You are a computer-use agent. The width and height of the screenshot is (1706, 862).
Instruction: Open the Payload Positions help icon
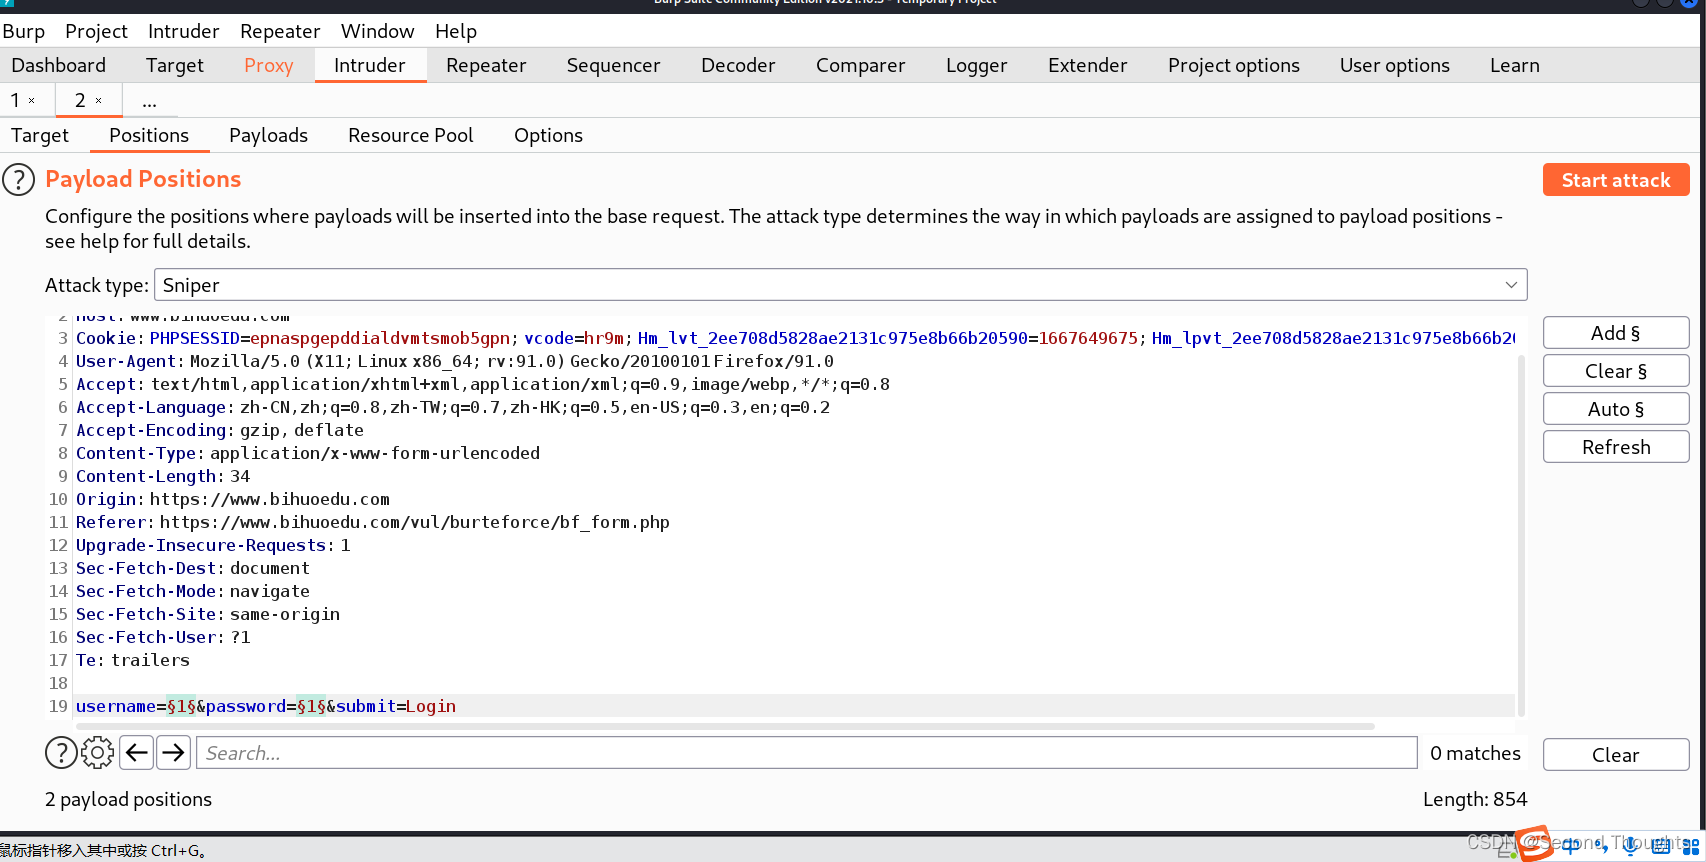(x=18, y=180)
